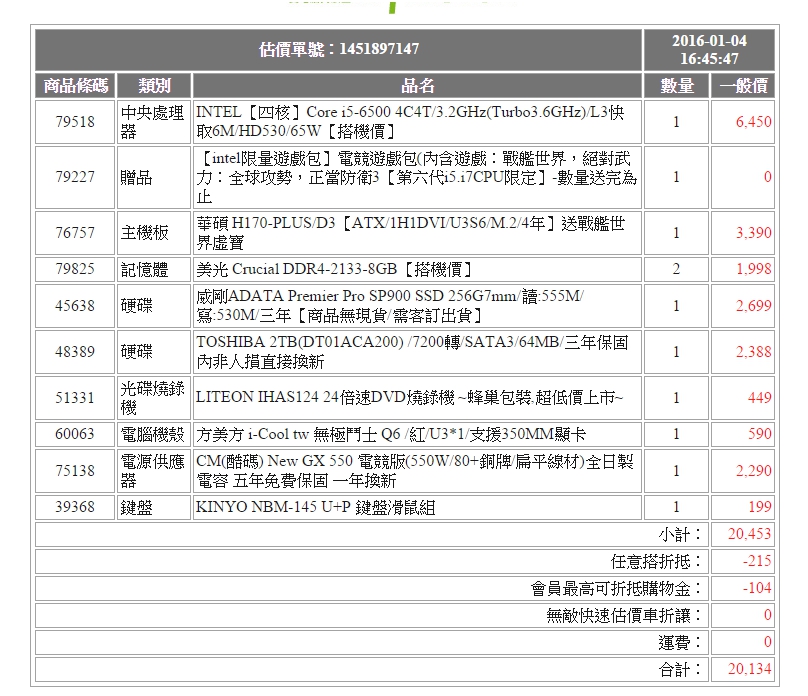Screen dimensions: 808x696
Task: Click the 小計 label
Action: 680,535
